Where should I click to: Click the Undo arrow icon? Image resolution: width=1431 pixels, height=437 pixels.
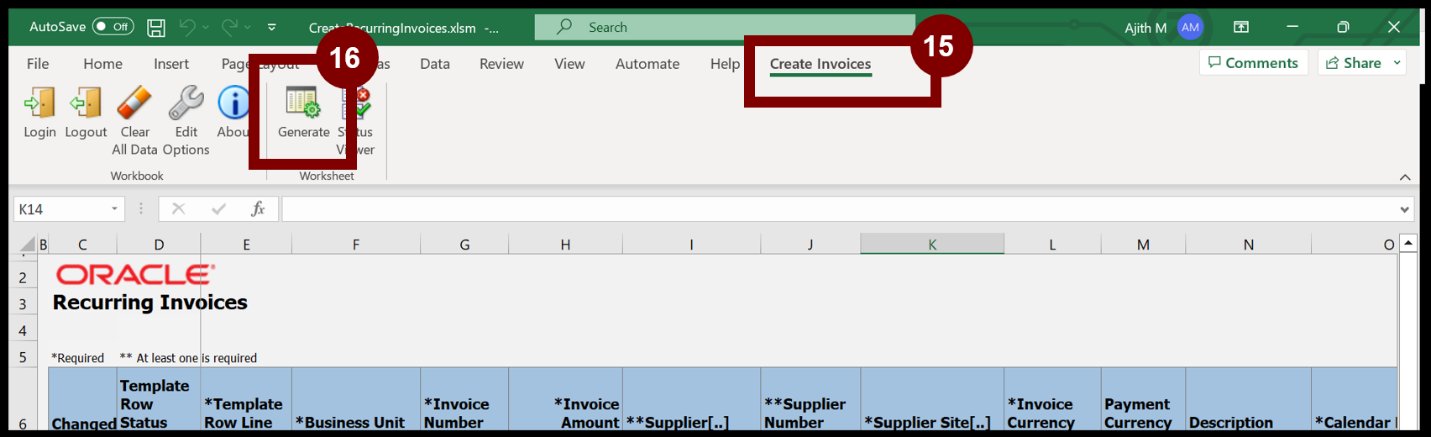click(188, 27)
